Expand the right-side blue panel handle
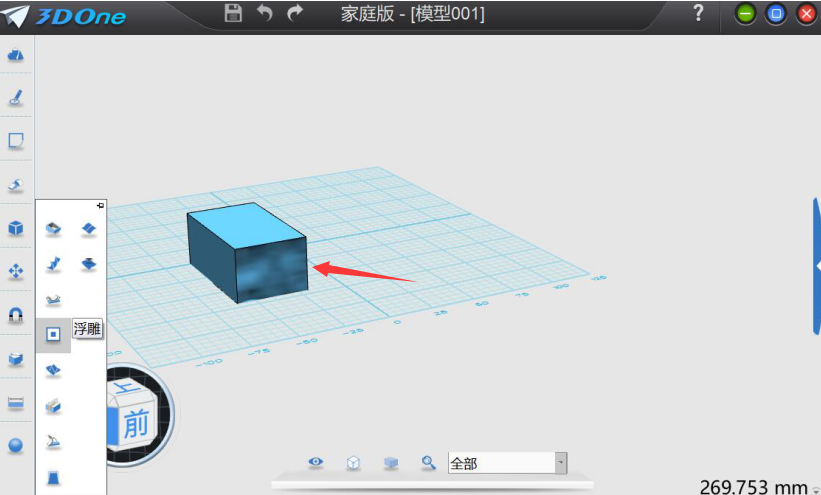 pos(817,266)
